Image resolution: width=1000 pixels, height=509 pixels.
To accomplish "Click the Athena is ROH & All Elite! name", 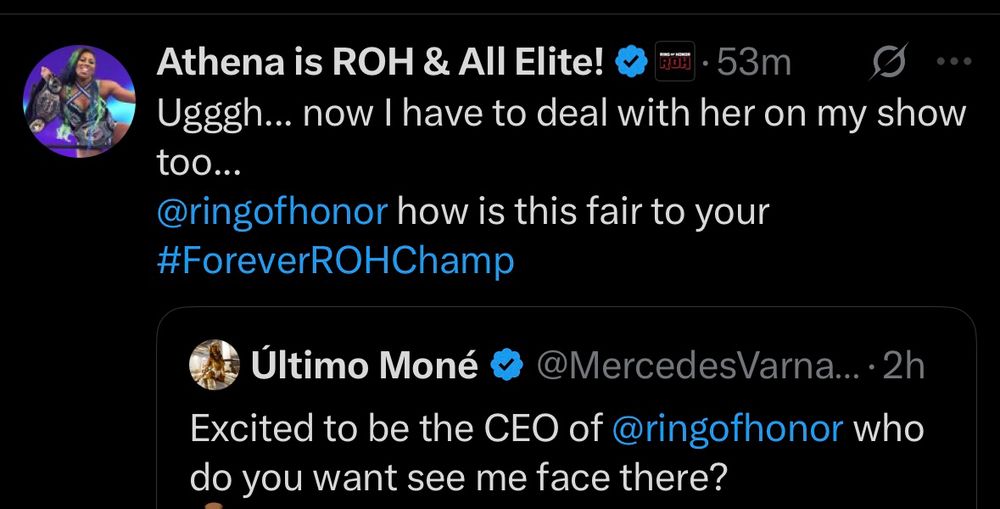I will pos(380,64).
